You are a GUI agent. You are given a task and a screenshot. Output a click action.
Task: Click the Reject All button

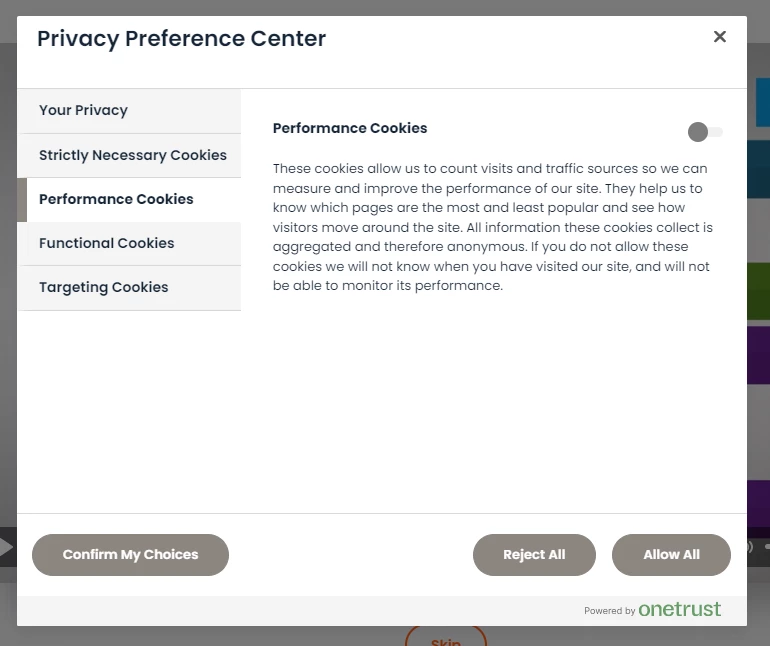(534, 555)
